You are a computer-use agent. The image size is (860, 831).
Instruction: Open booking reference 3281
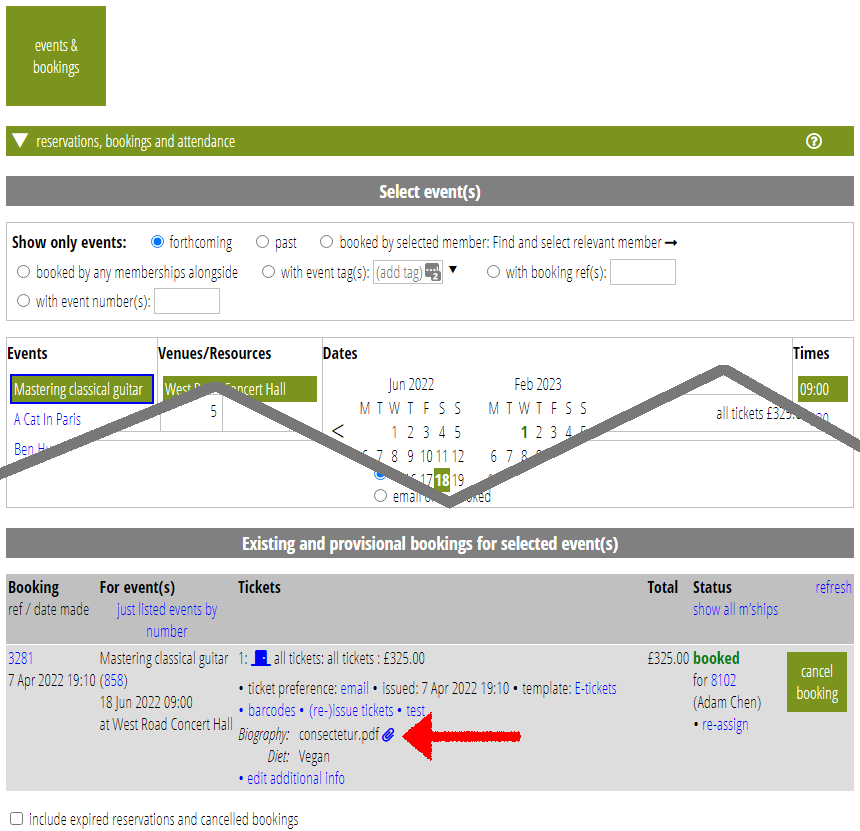tap(21, 658)
